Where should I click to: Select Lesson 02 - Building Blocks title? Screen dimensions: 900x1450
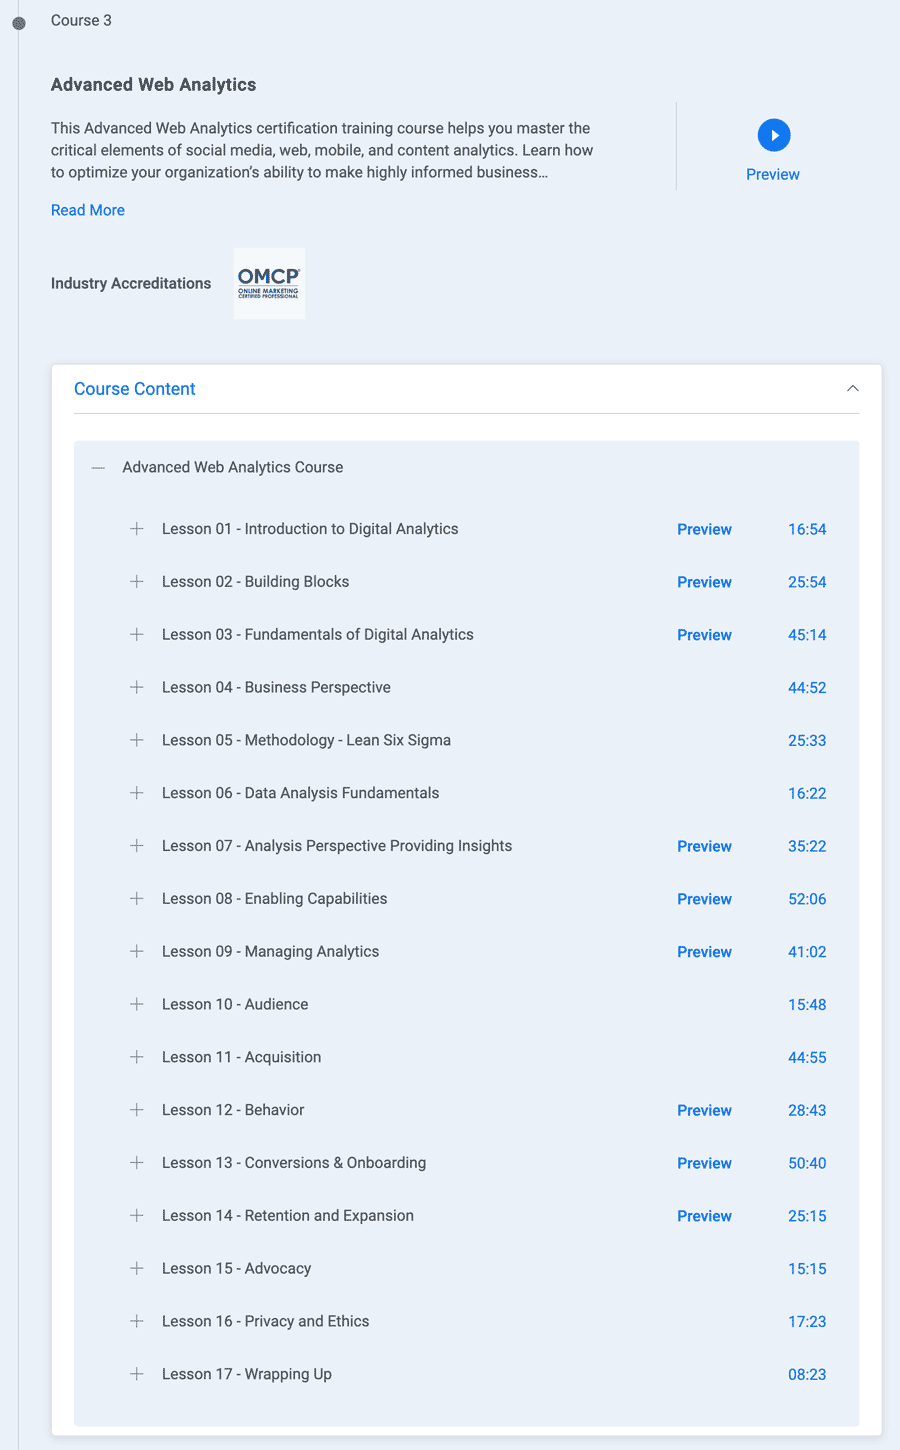256,582
